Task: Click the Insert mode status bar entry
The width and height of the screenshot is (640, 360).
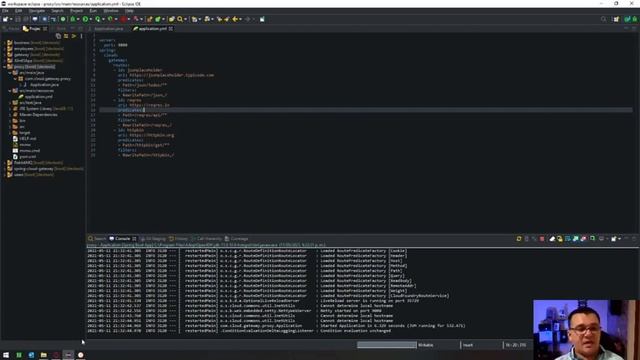Action: [x=468, y=345]
